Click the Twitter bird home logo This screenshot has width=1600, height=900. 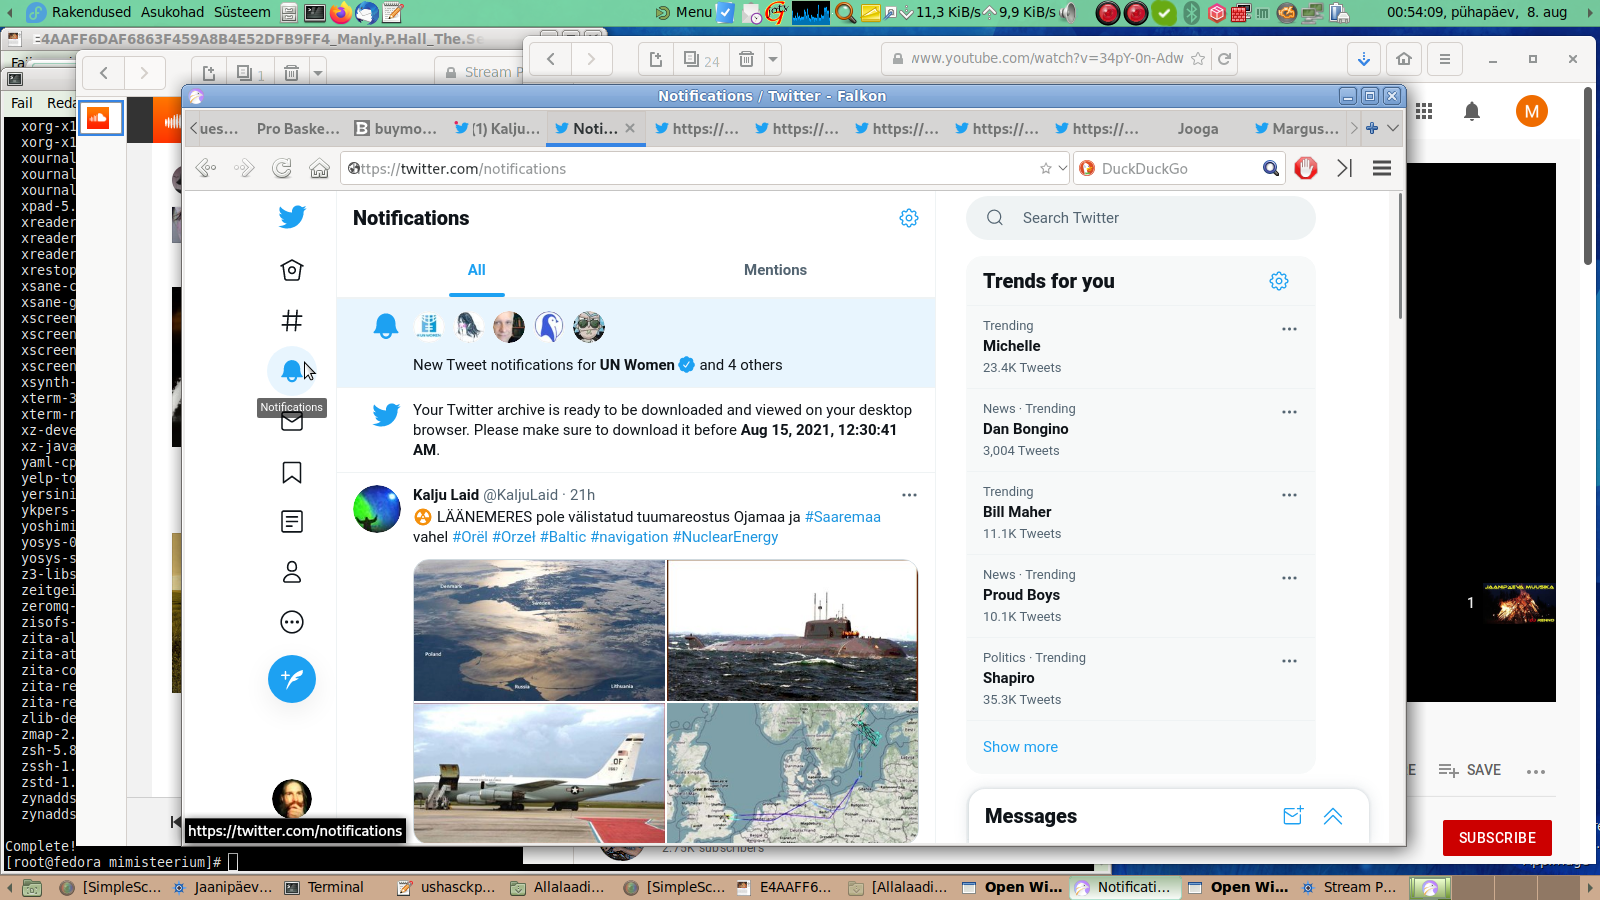tap(292, 217)
